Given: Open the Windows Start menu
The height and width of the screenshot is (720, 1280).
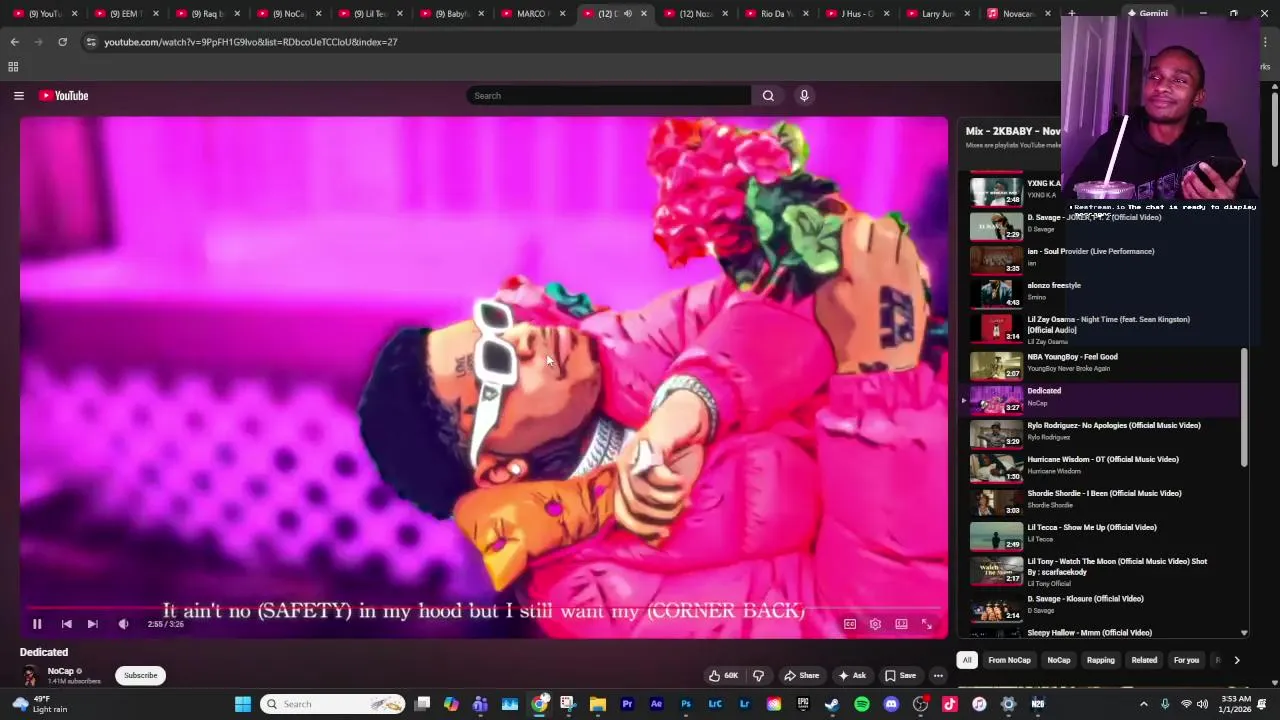Looking at the screenshot, I should point(243,704).
